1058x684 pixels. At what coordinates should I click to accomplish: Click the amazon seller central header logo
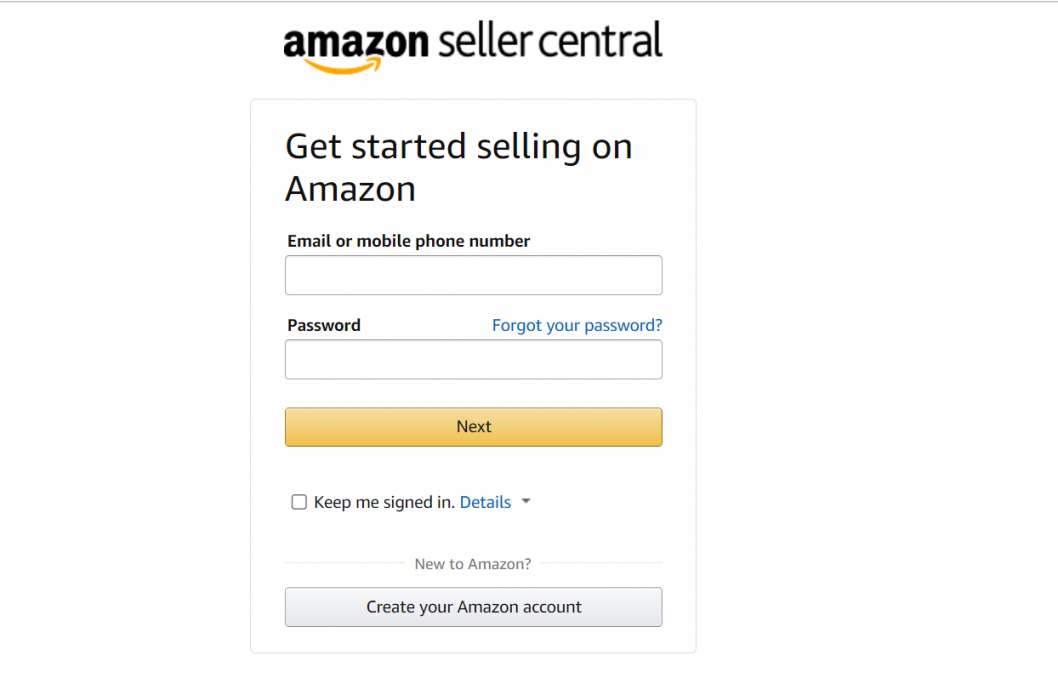(x=470, y=42)
